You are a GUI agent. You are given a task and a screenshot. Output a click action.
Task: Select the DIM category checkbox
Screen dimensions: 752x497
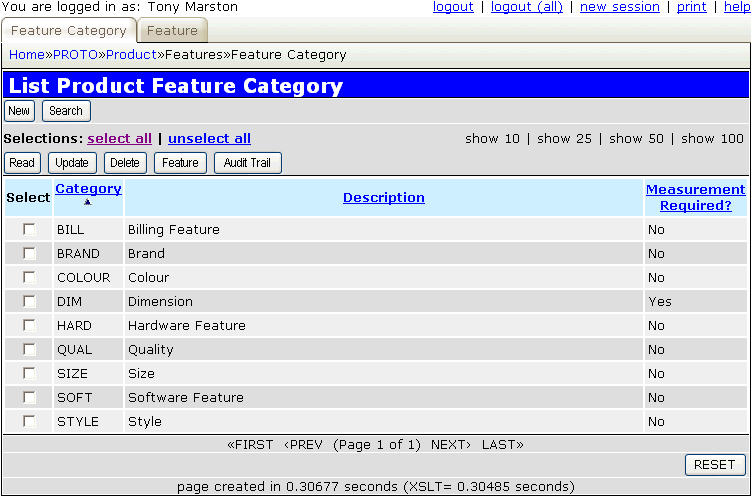point(29,301)
